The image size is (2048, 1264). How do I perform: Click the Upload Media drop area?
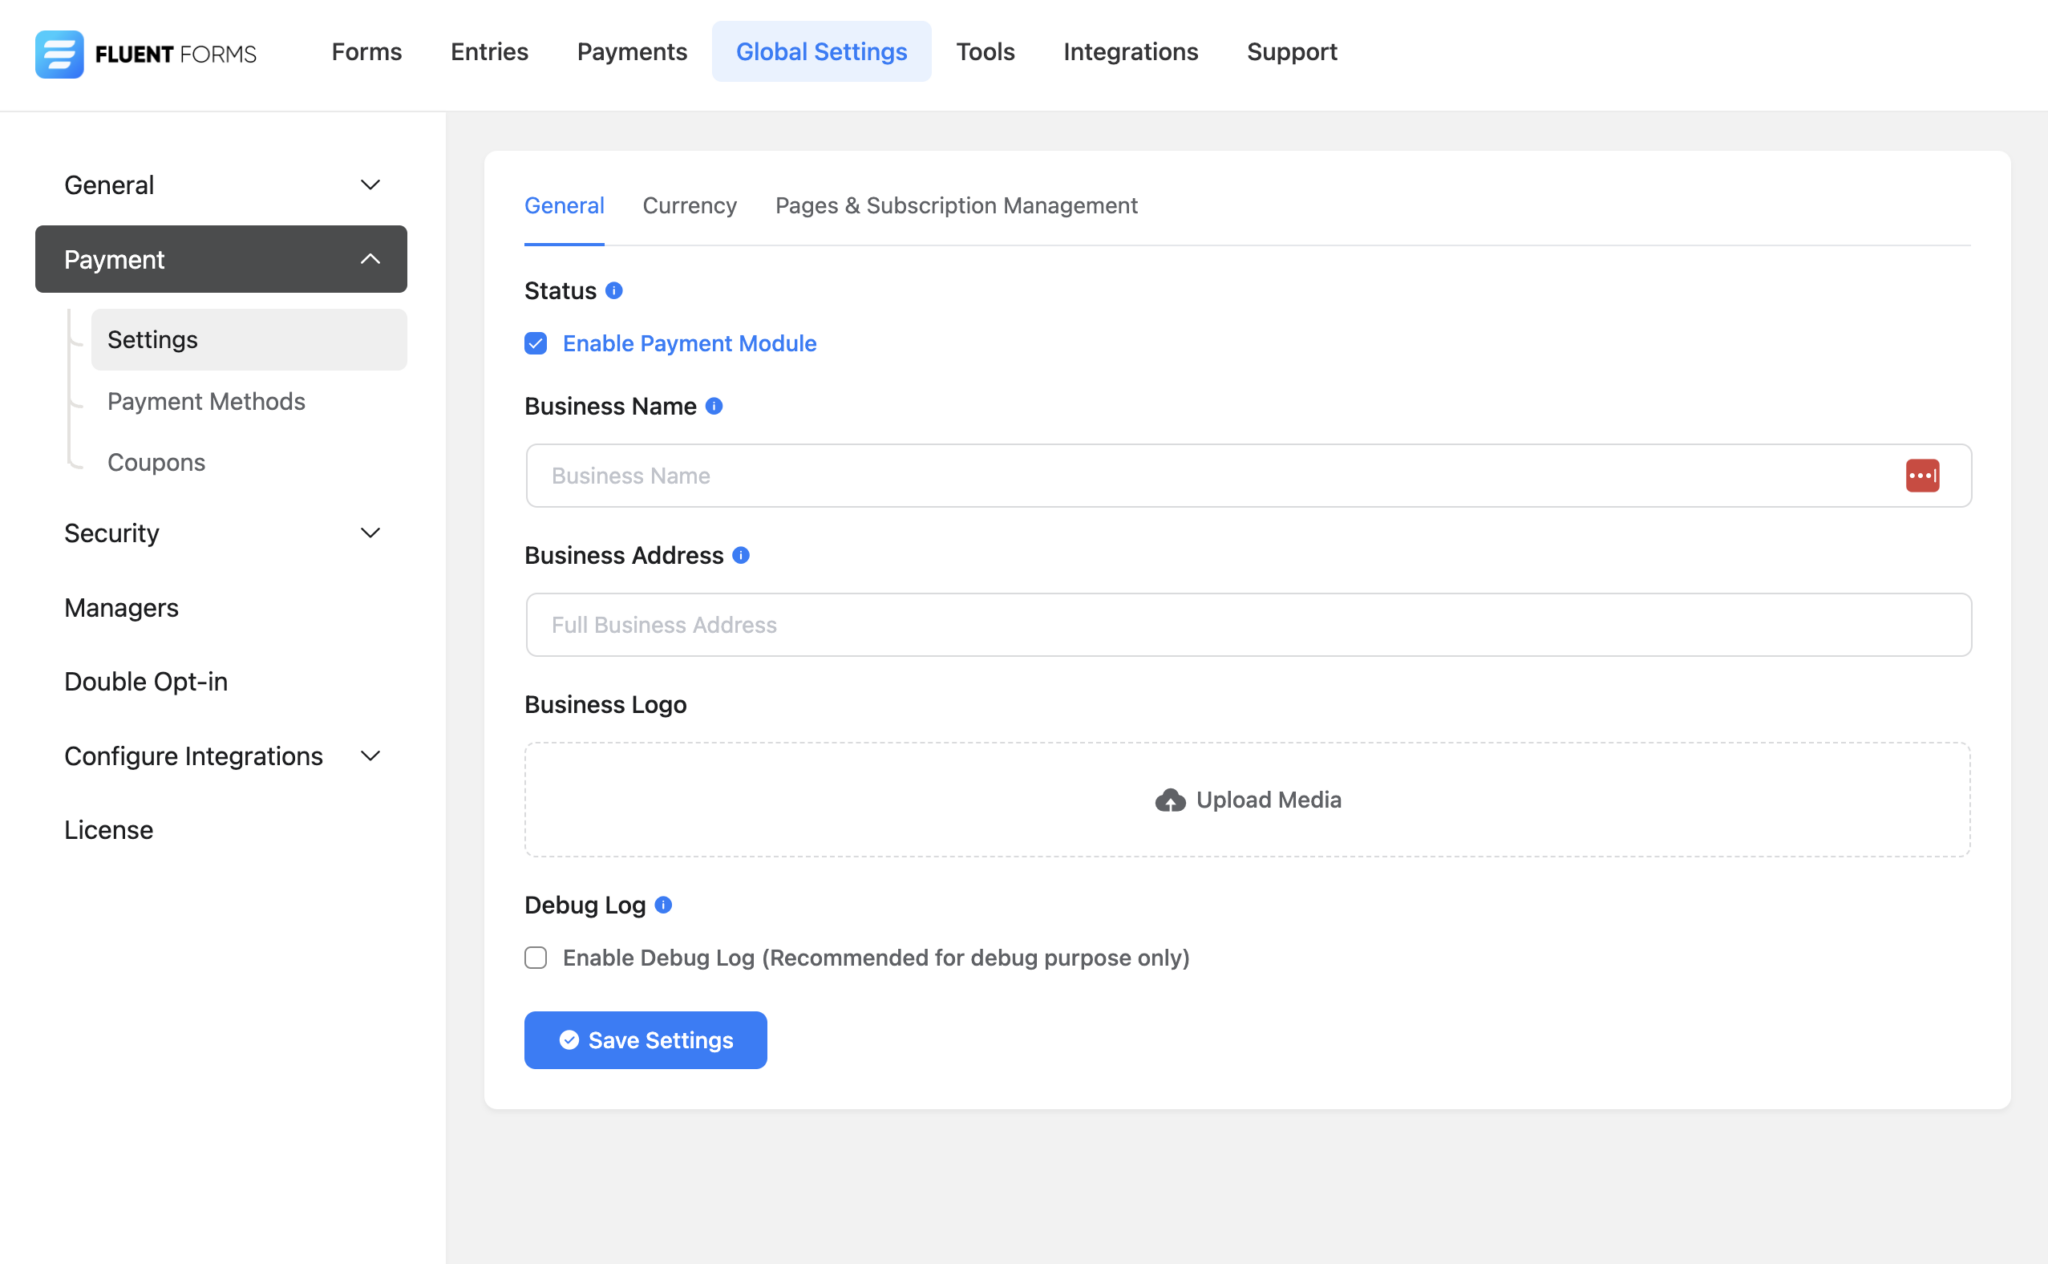pyautogui.click(x=1247, y=800)
